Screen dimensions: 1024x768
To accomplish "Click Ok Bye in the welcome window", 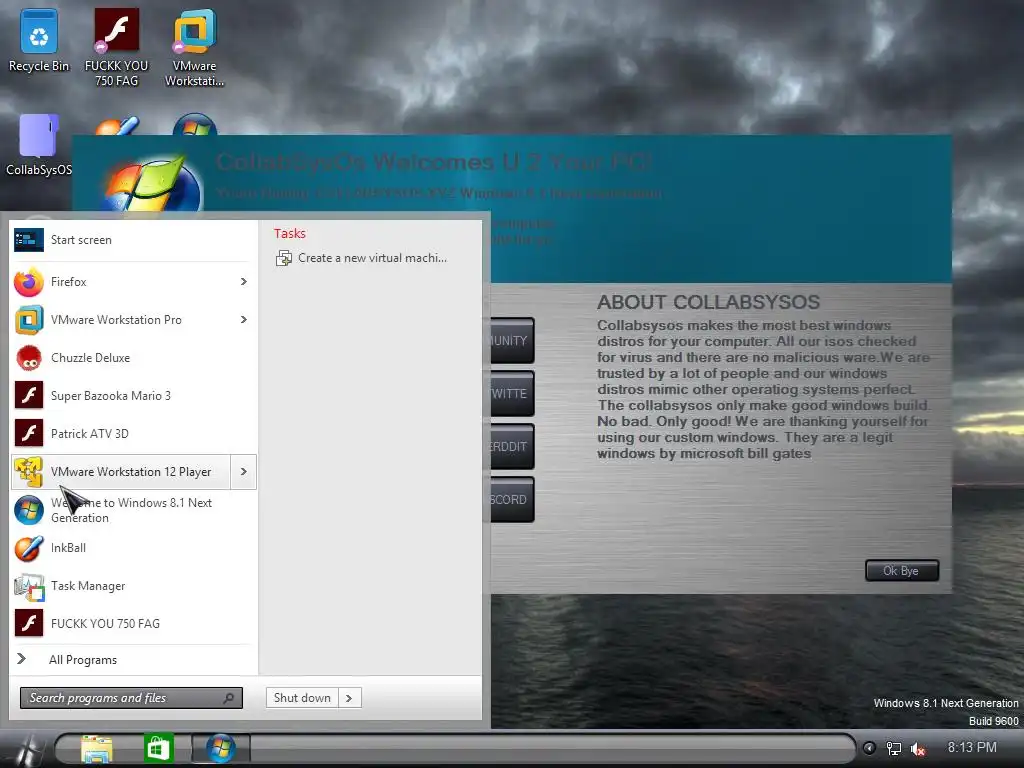I will point(902,571).
